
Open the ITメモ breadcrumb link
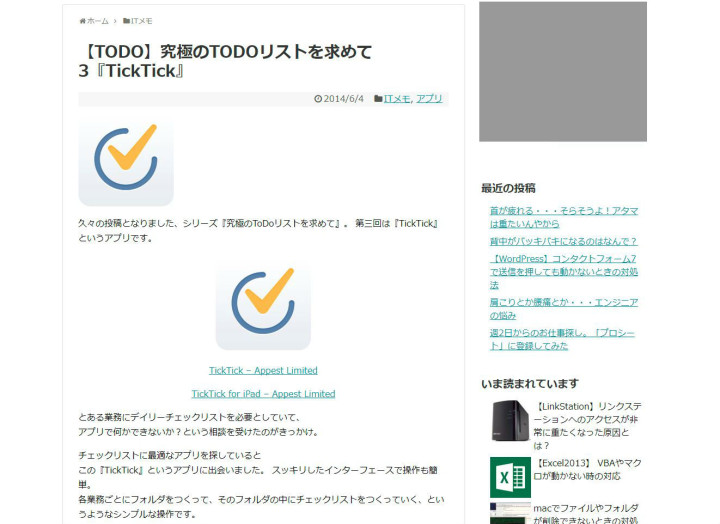[x=141, y=21]
